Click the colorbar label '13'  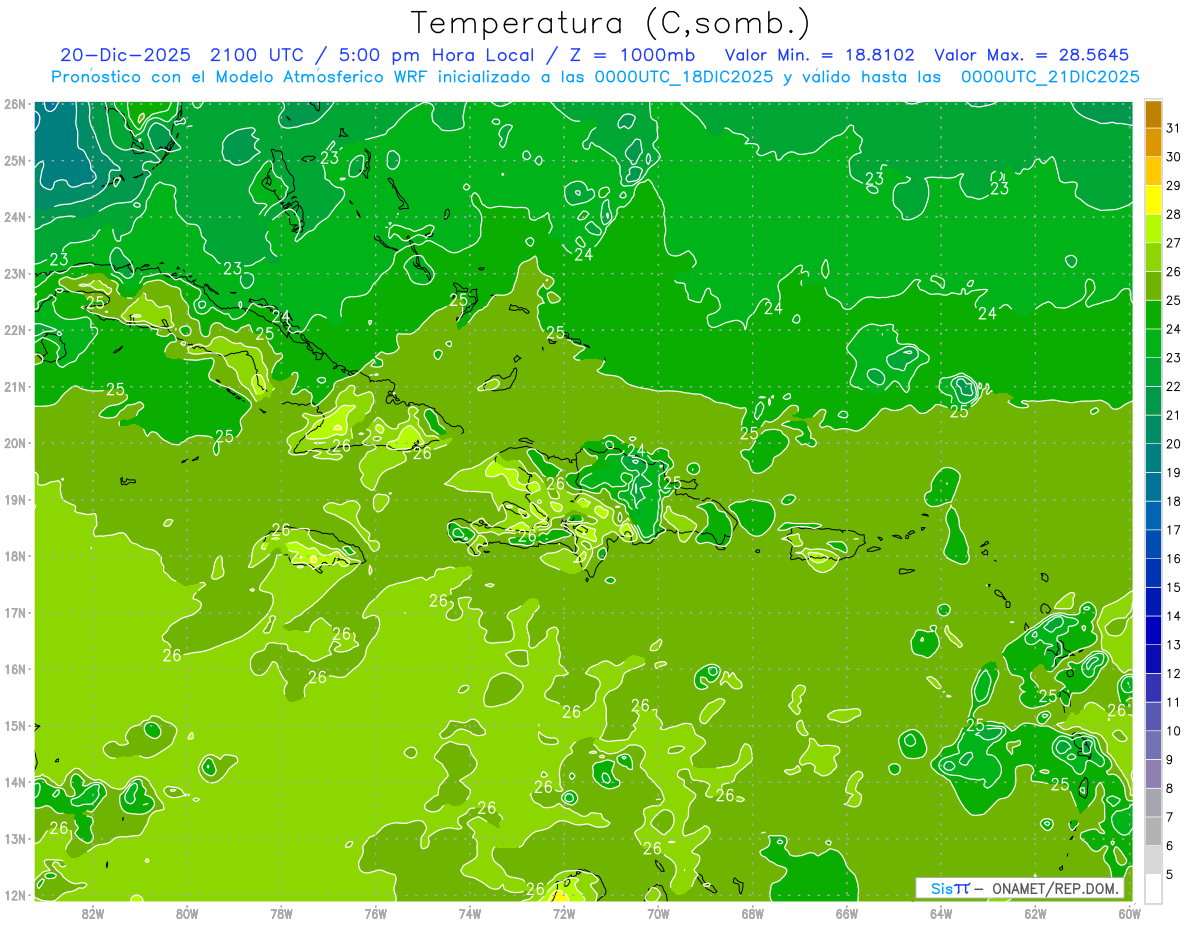[1173, 645]
